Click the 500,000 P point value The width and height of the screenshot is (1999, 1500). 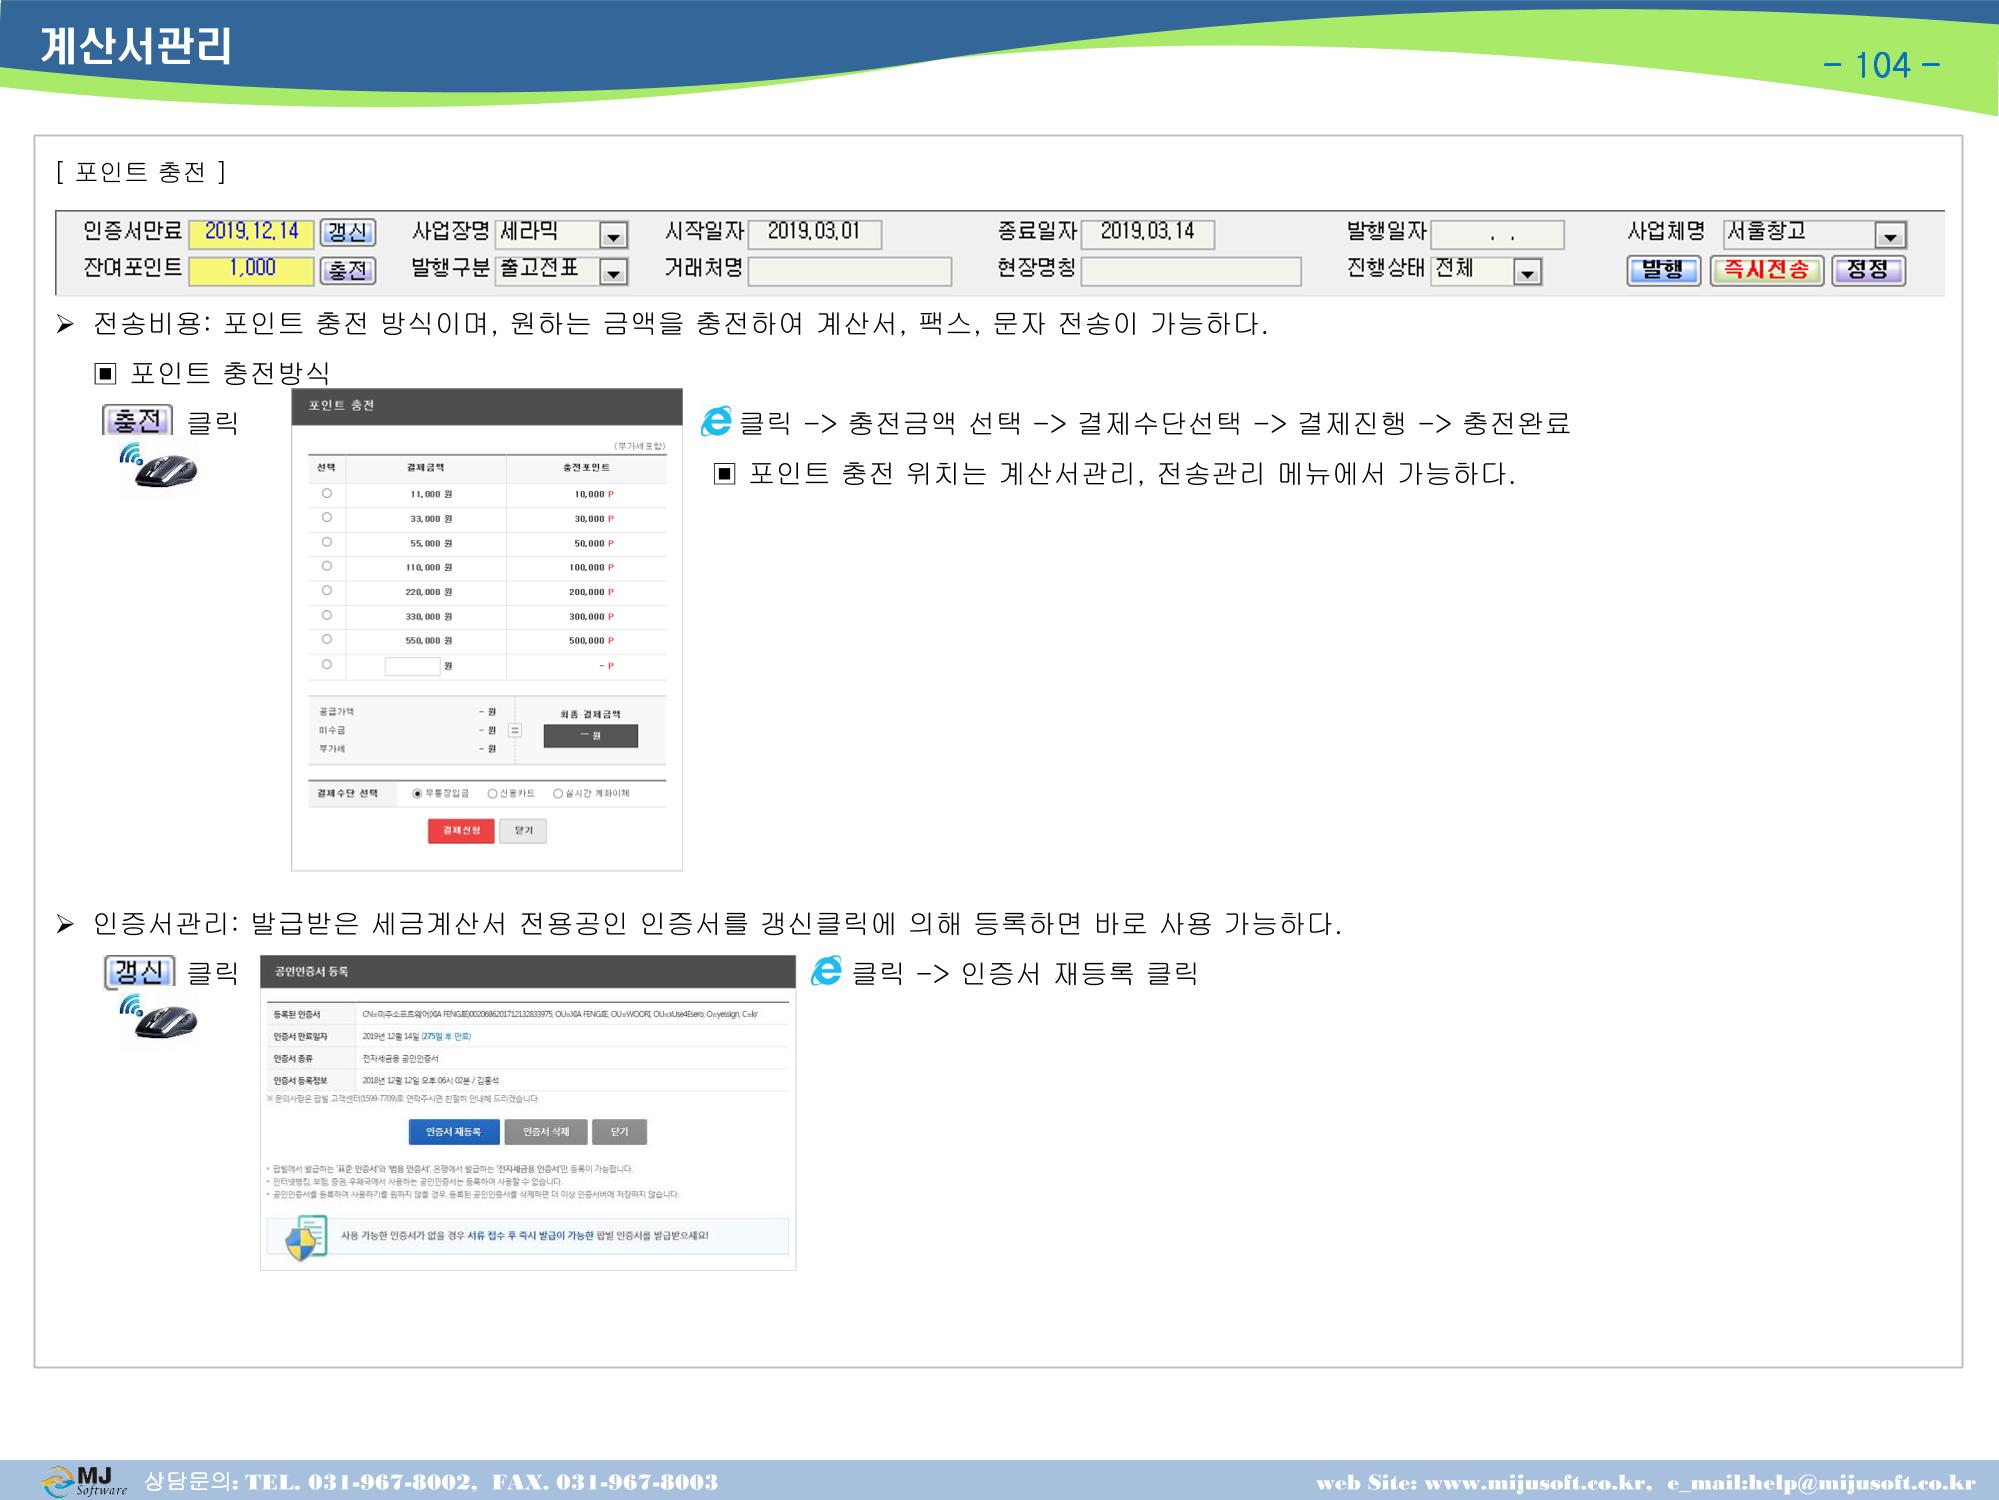click(x=591, y=640)
